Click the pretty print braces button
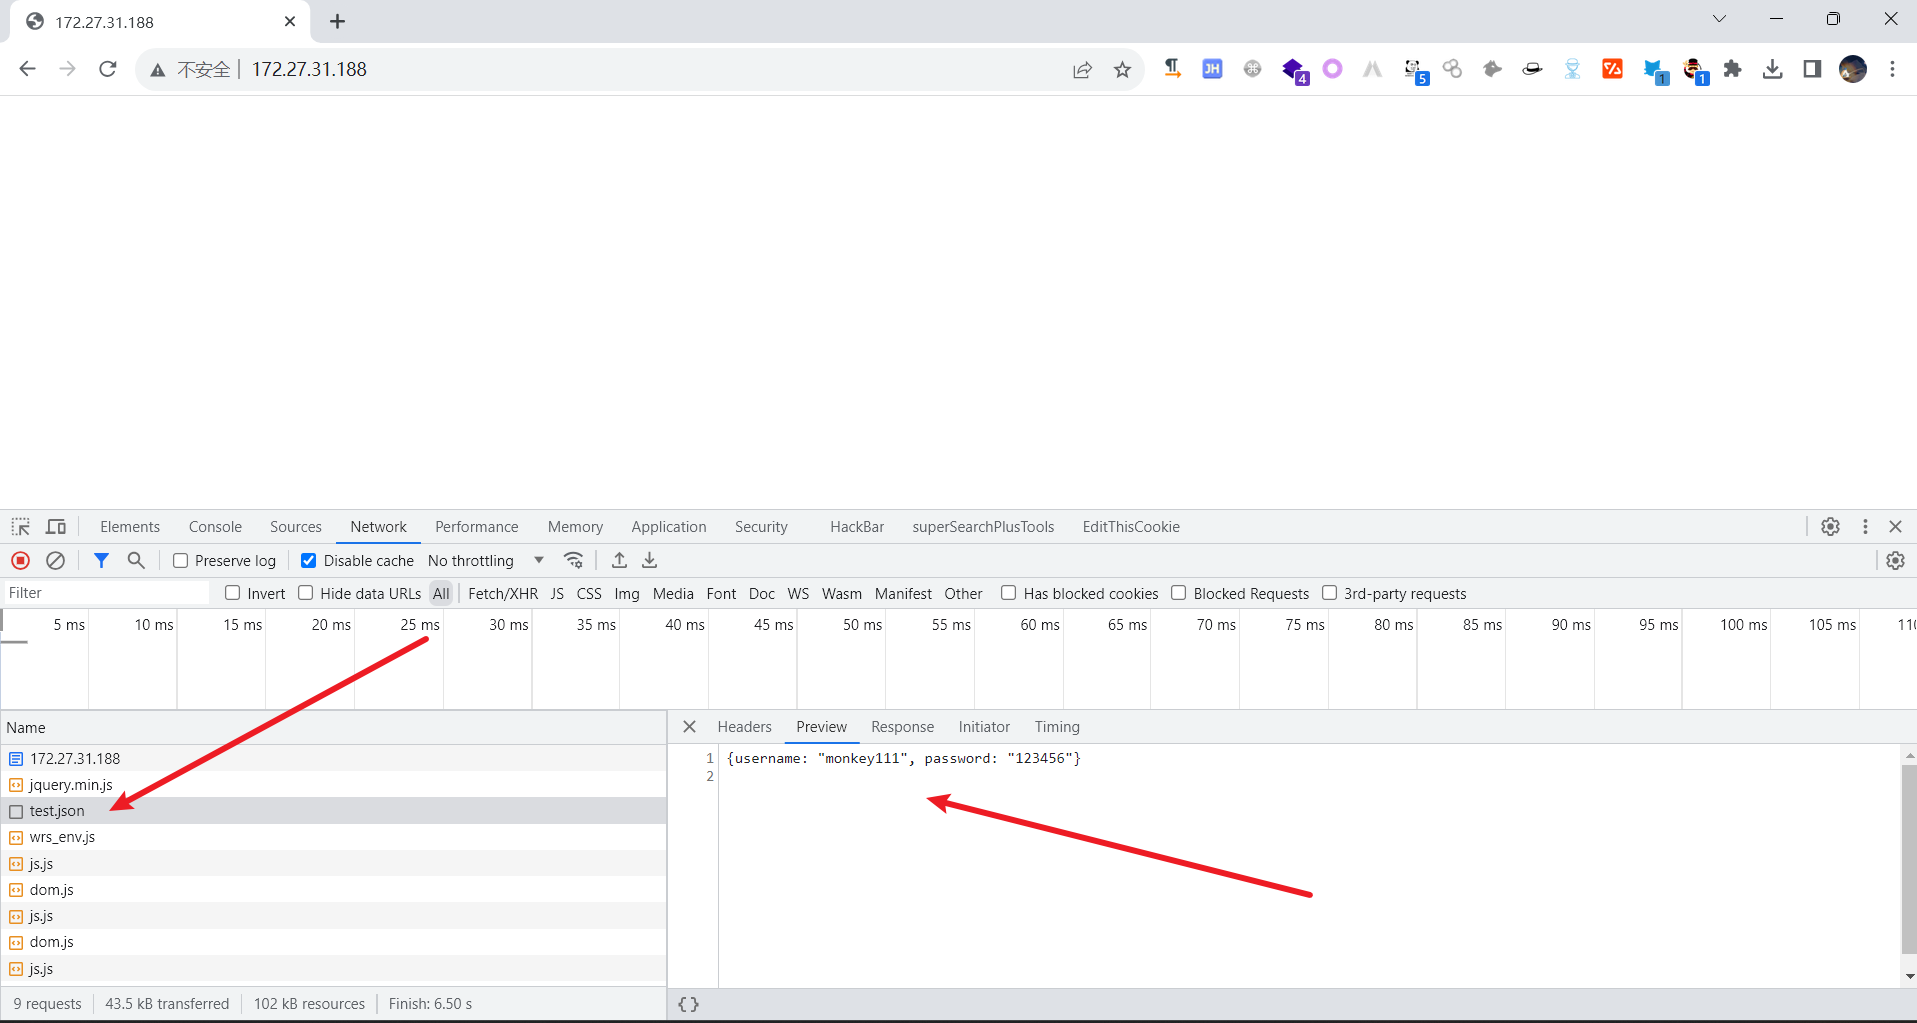 tap(689, 1004)
